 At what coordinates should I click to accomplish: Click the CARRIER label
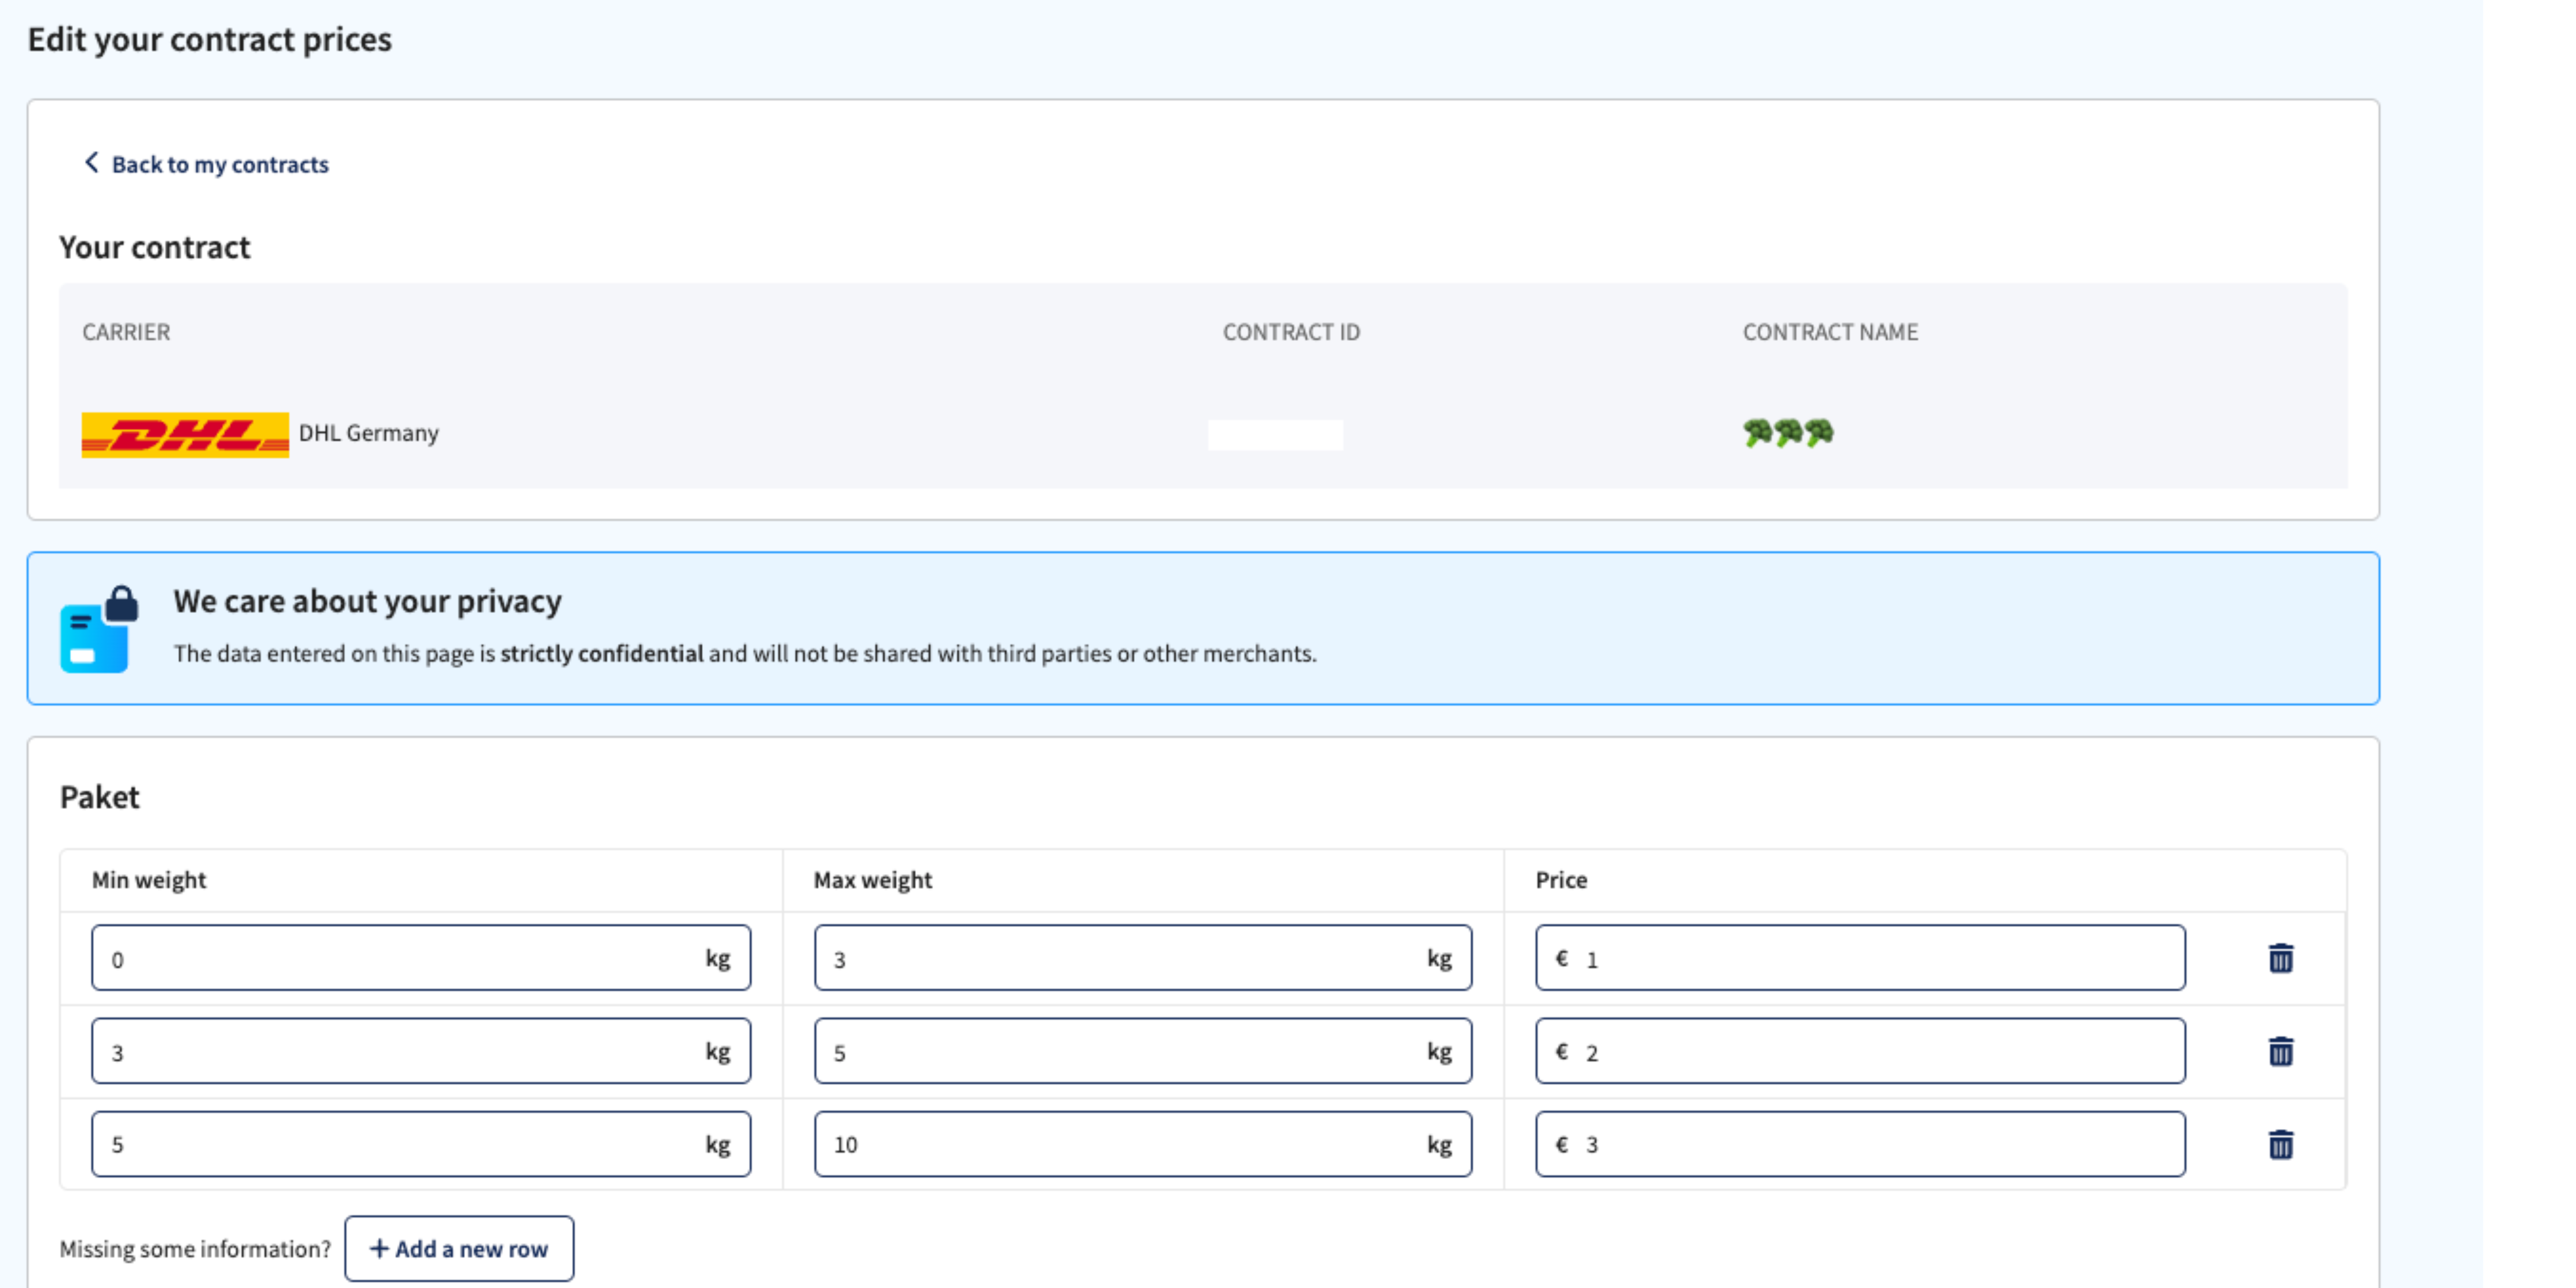pyautogui.click(x=126, y=332)
